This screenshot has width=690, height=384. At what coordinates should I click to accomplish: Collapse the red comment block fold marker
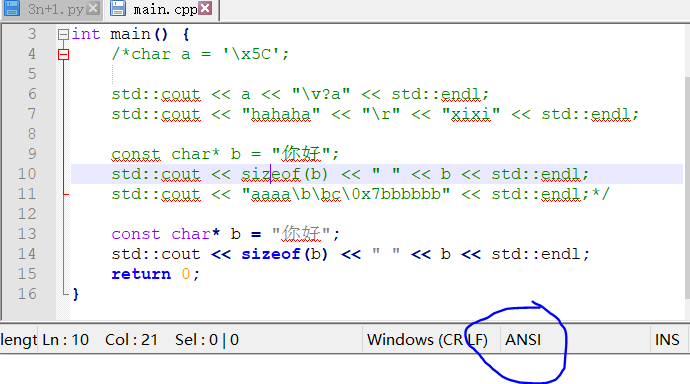63,54
